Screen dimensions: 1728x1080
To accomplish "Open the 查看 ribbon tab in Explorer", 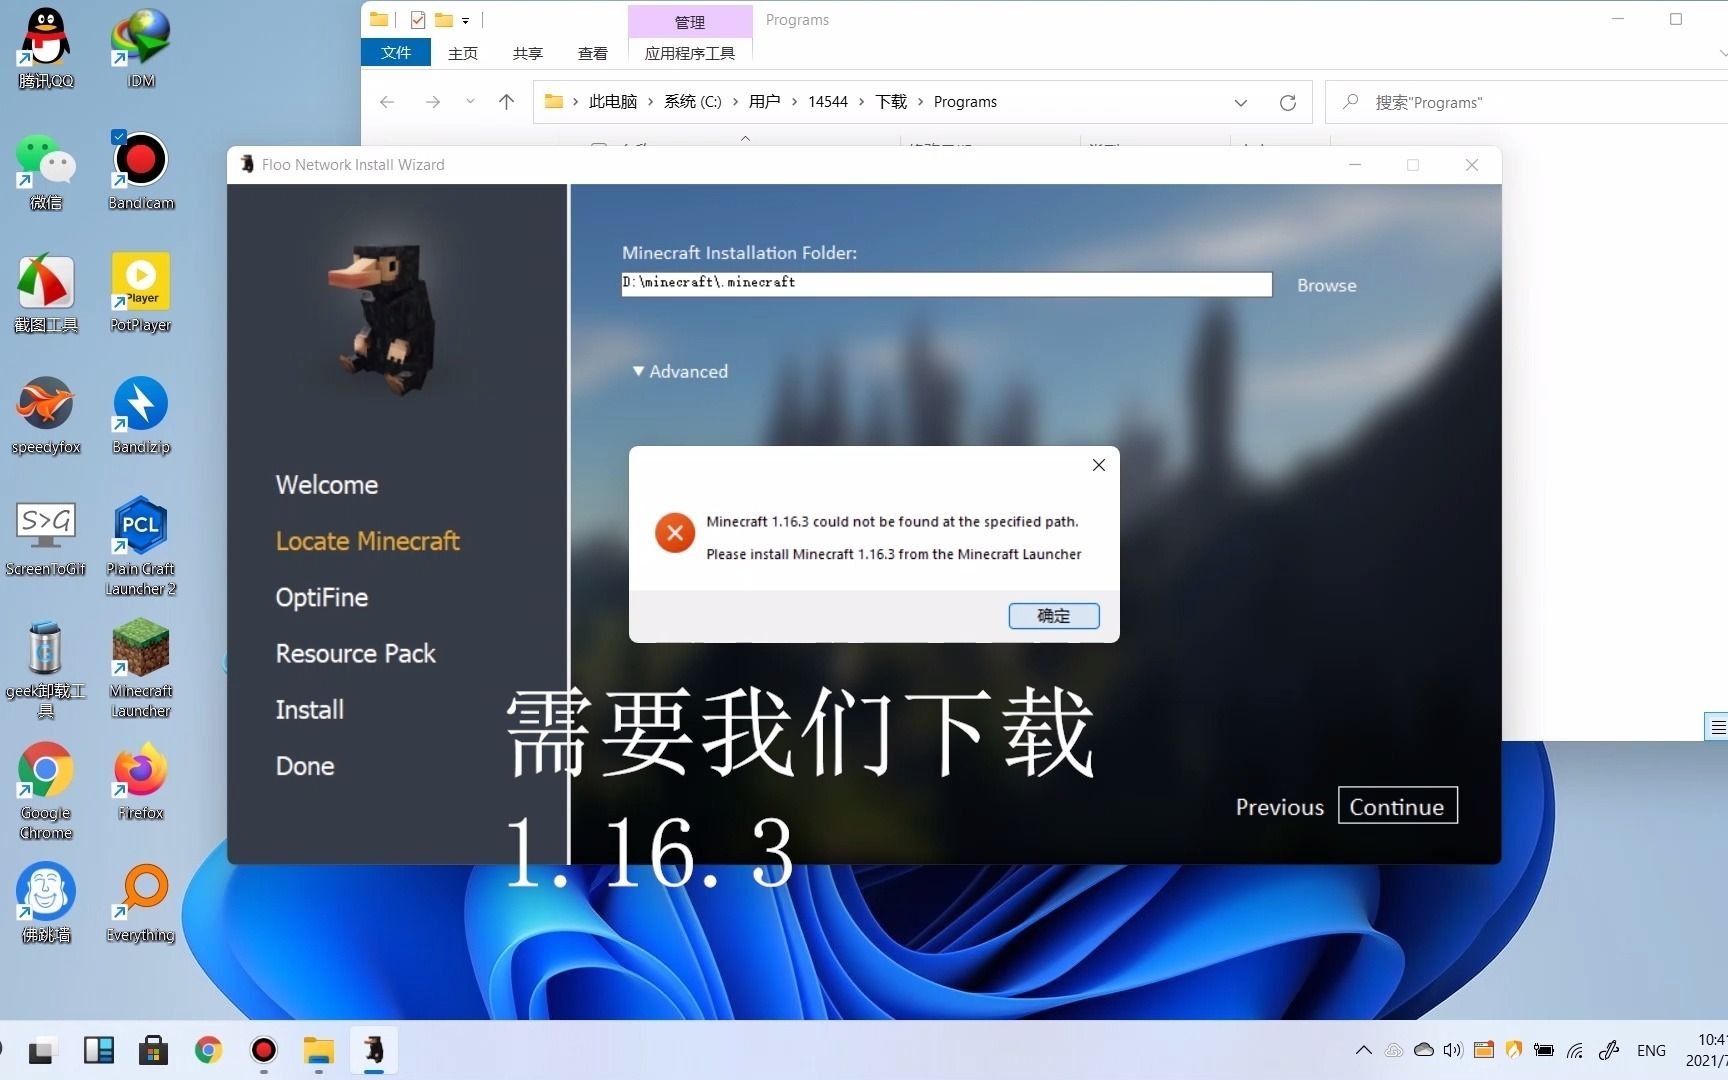I will pos(592,53).
